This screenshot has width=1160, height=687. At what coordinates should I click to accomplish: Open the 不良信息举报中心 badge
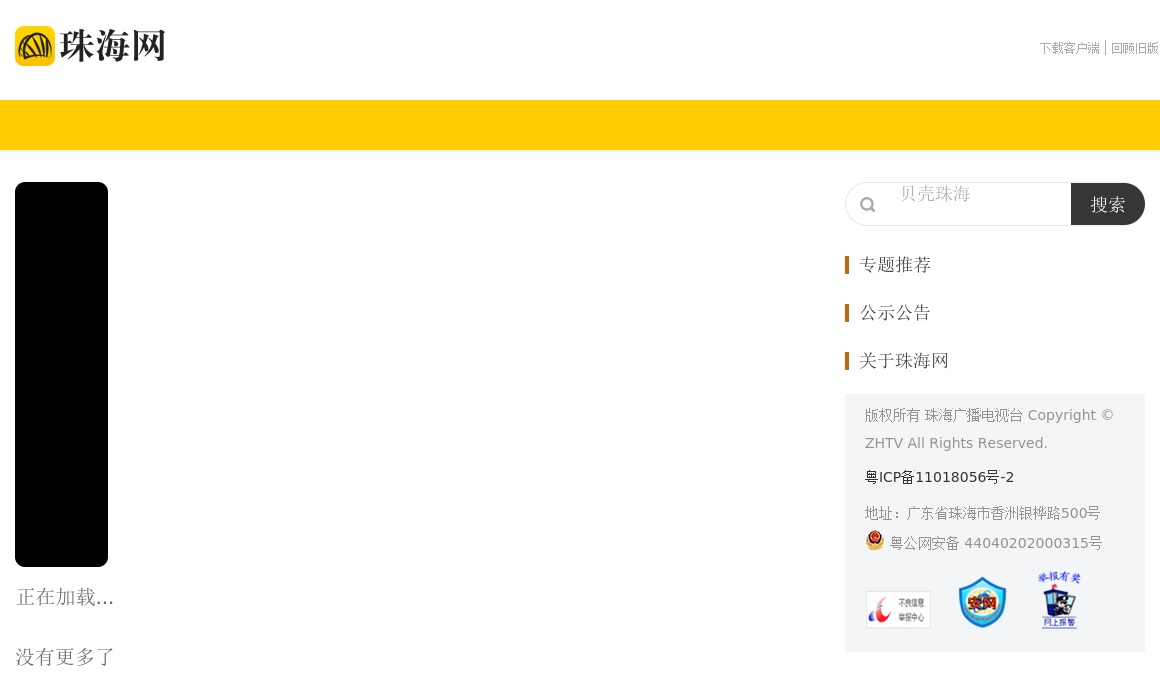pyautogui.click(x=898, y=609)
